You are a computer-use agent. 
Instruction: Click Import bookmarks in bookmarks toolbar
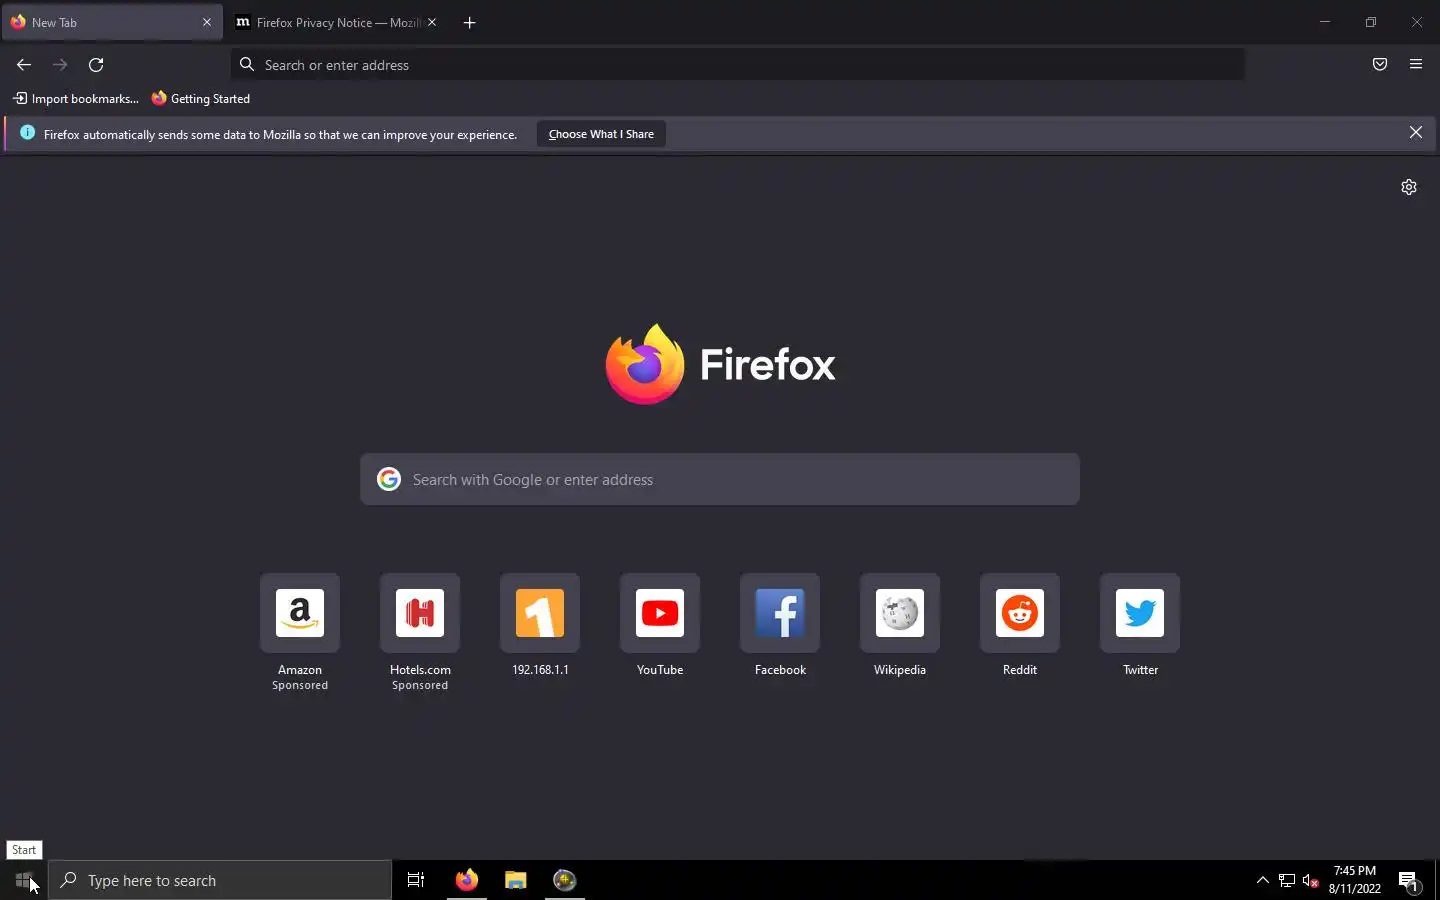[x=76, y=98]
